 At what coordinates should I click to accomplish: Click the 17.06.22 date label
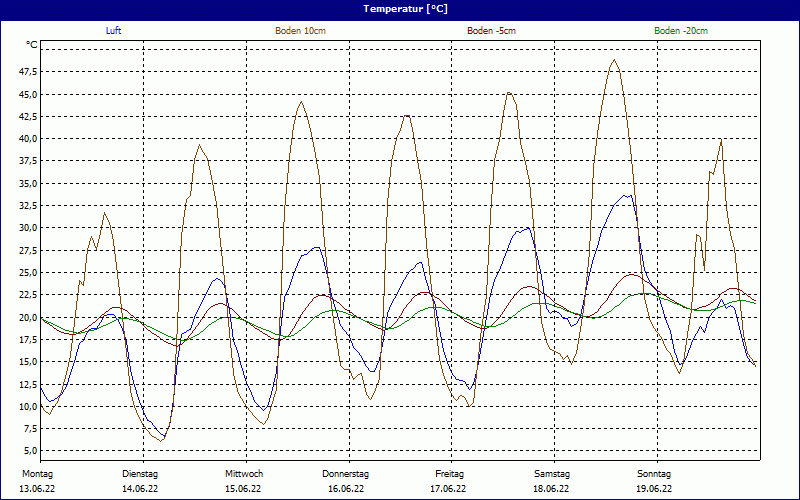(448, 489)
